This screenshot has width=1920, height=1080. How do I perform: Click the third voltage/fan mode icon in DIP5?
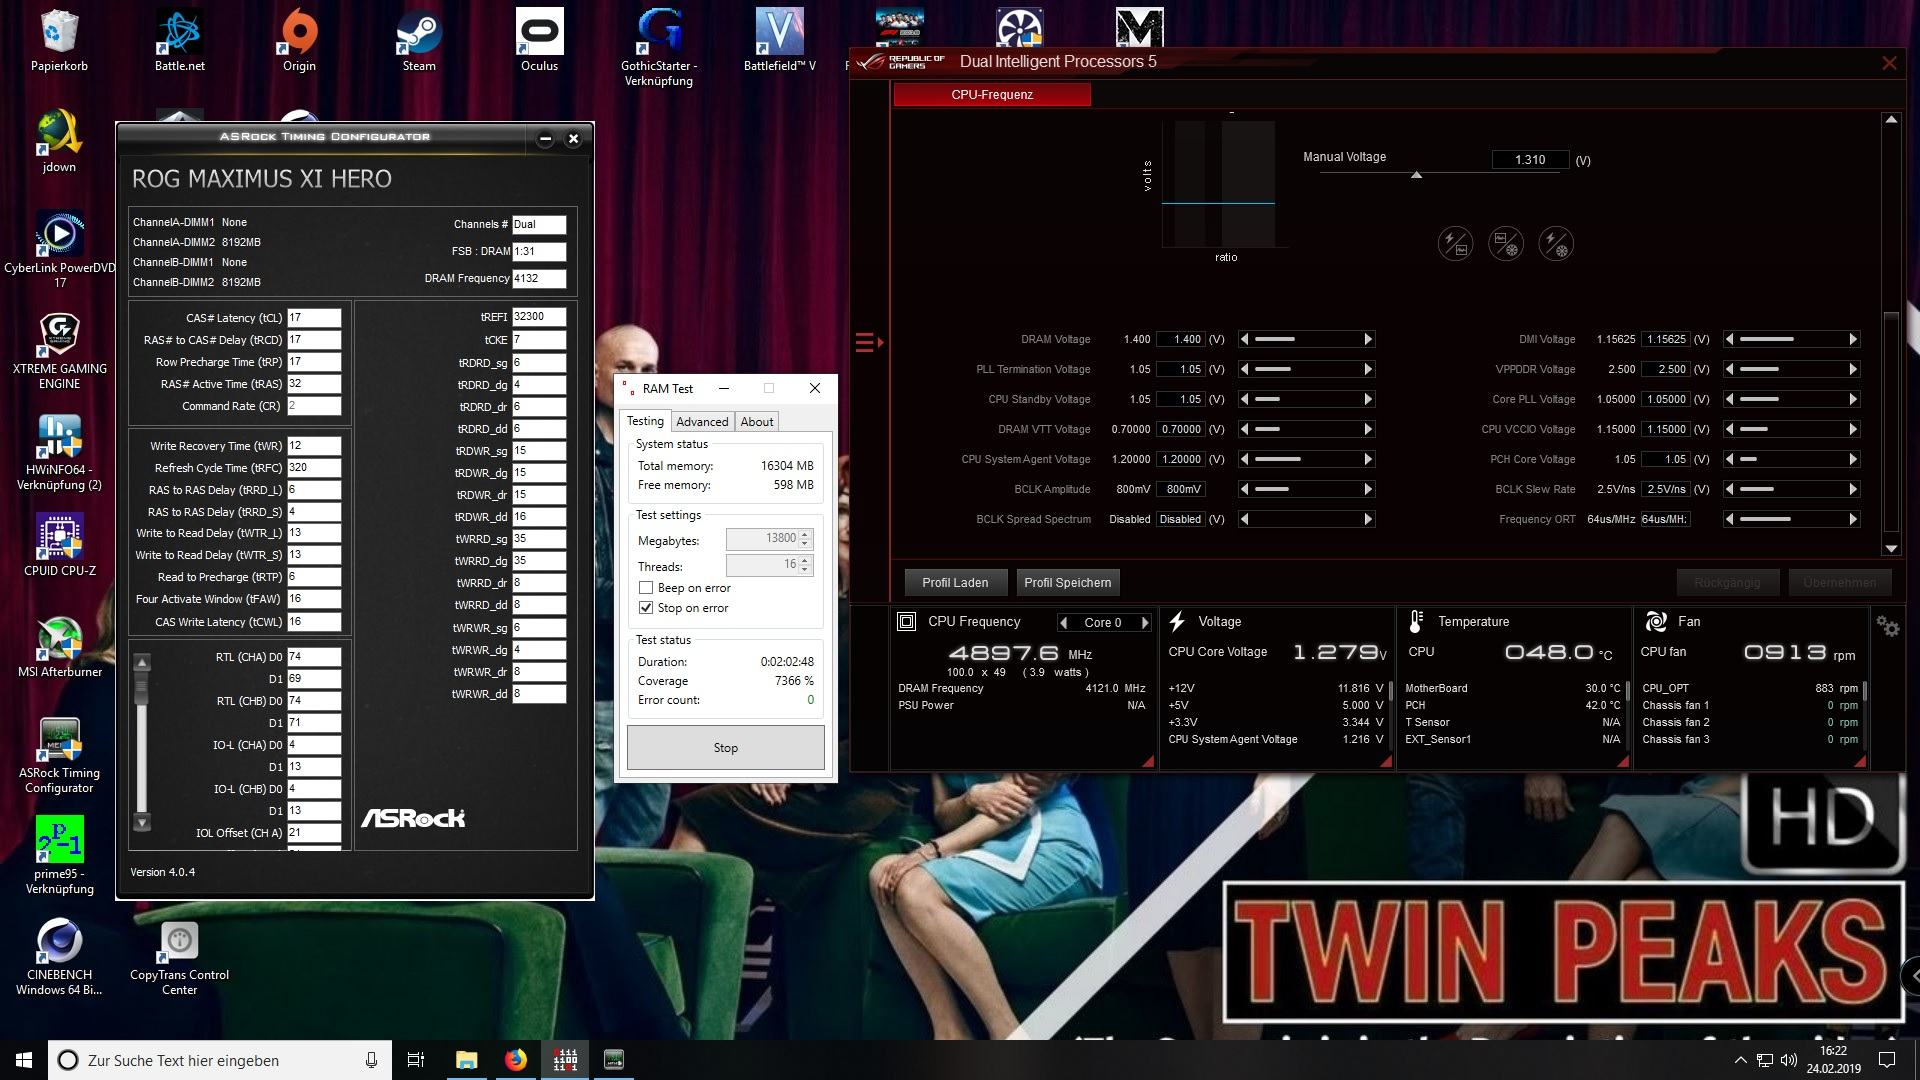tap(1556, 243)
